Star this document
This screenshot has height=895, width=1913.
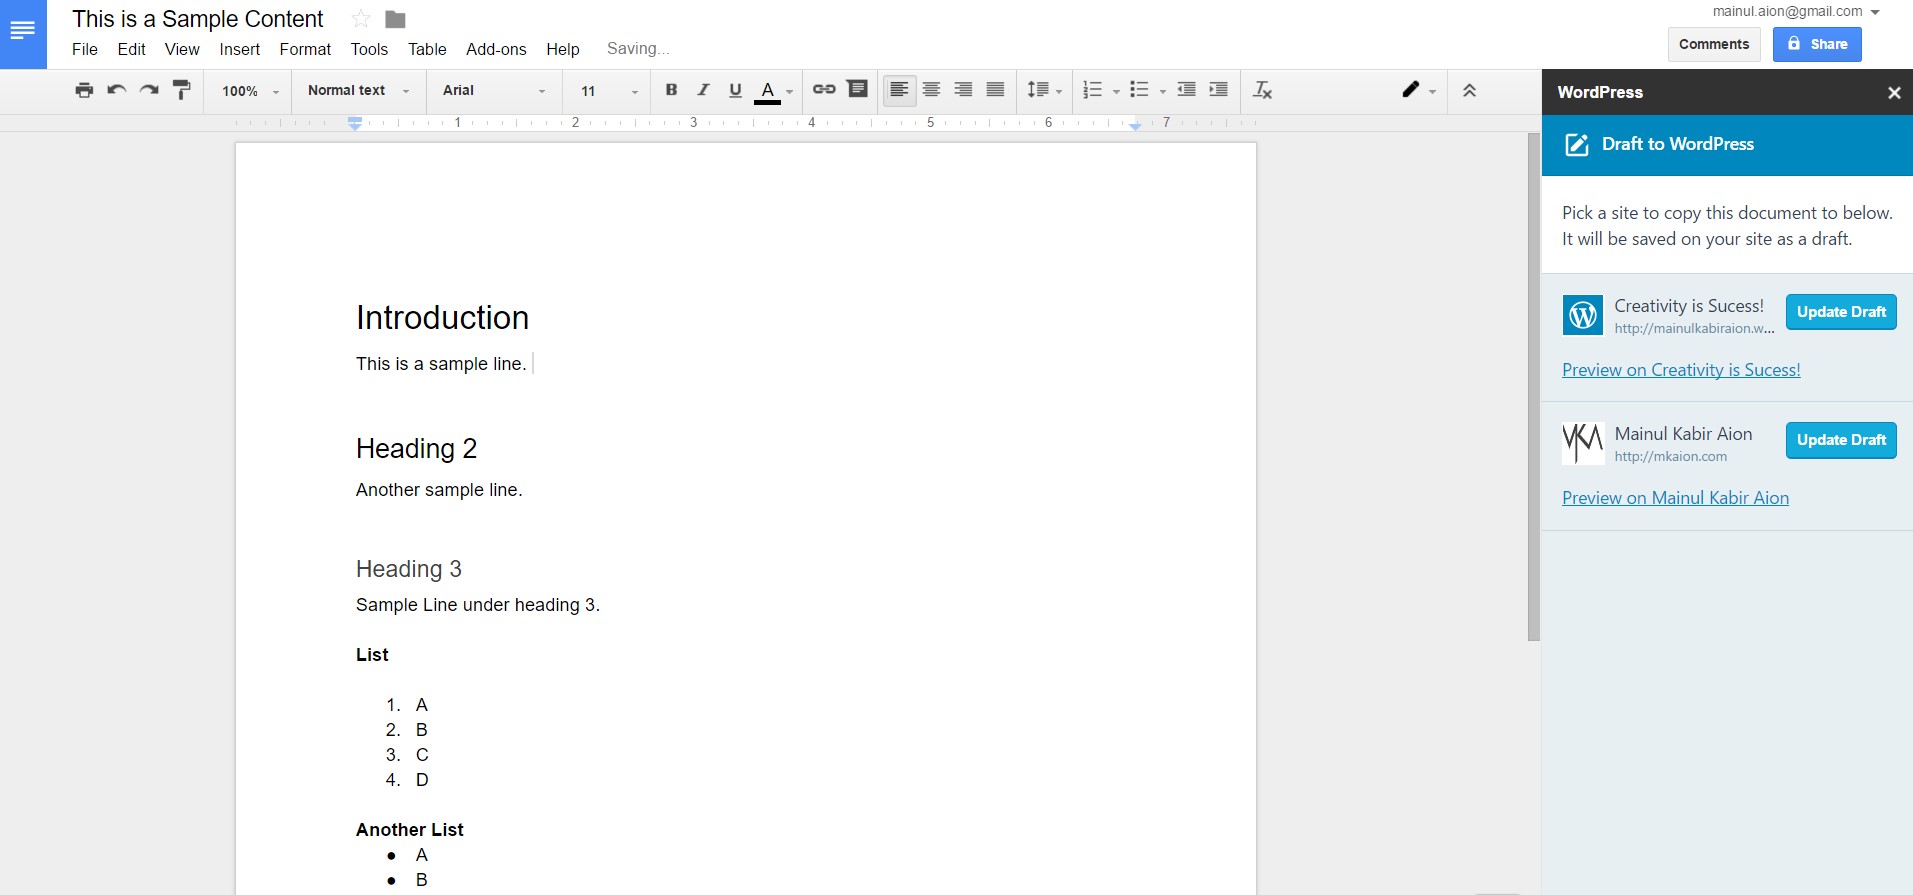[x=361, y=19]
